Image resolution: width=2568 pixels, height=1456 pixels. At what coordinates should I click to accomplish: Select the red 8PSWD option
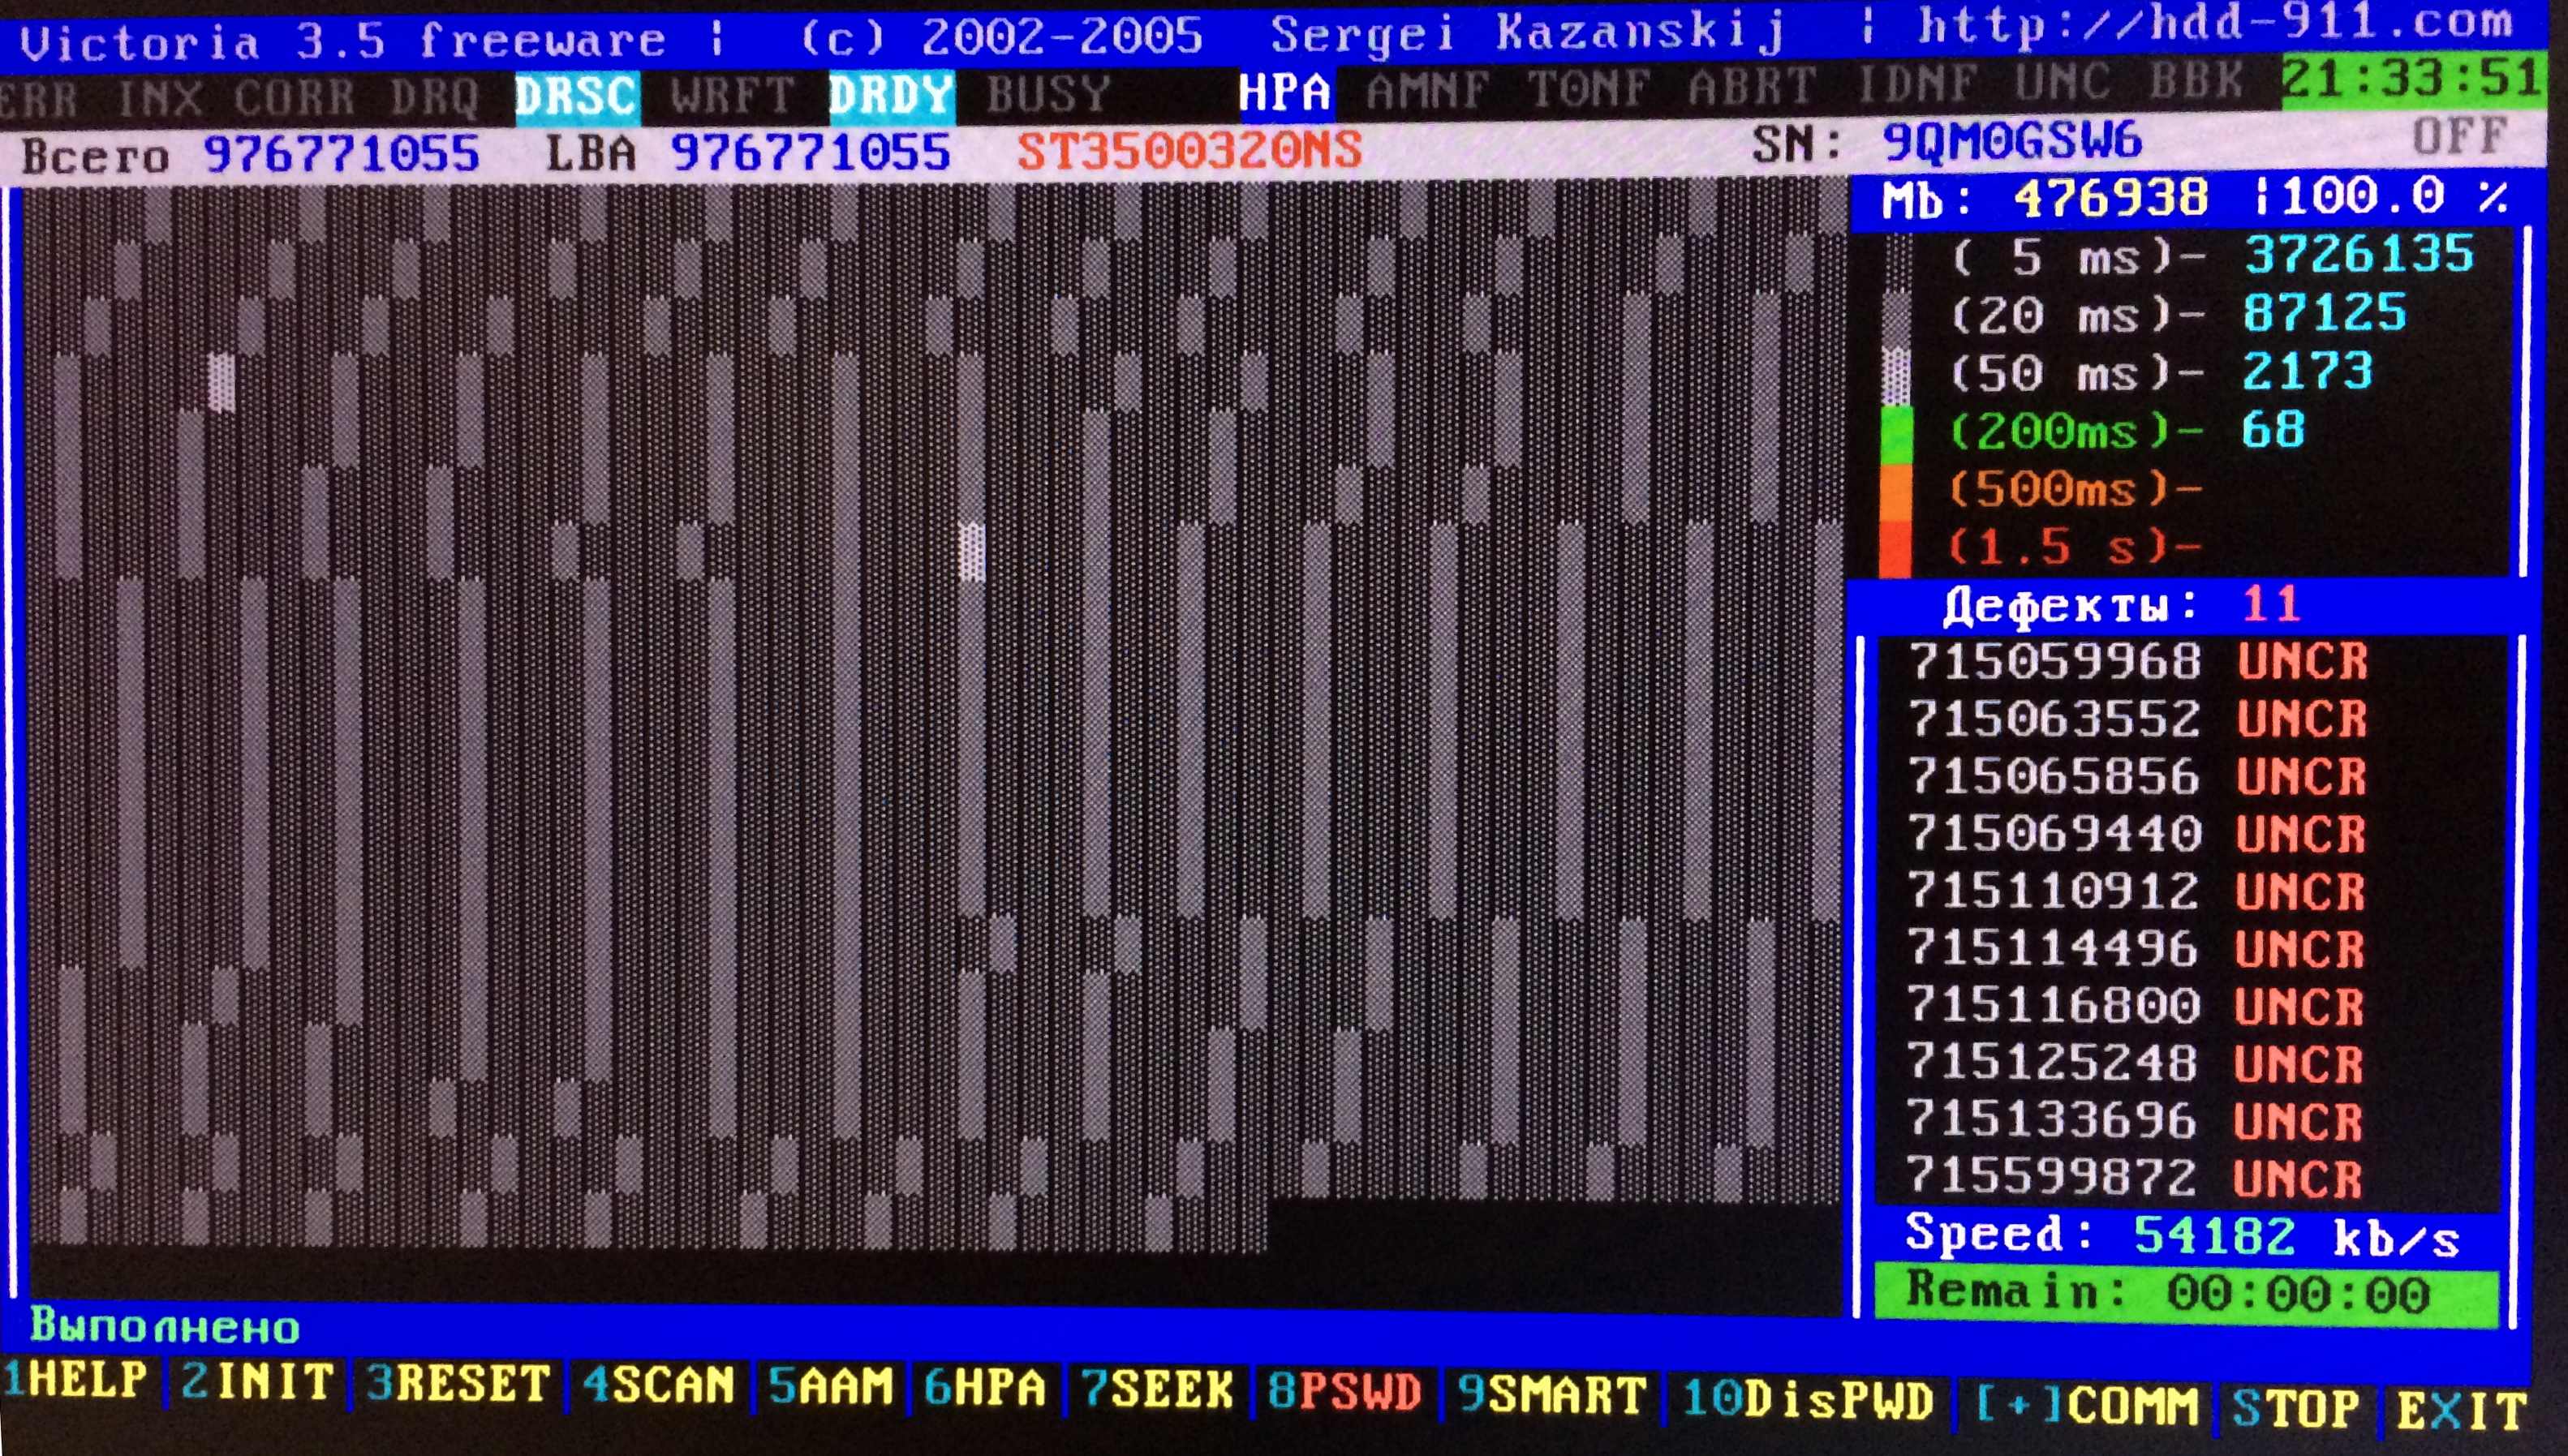(x=1345, y=1393)
